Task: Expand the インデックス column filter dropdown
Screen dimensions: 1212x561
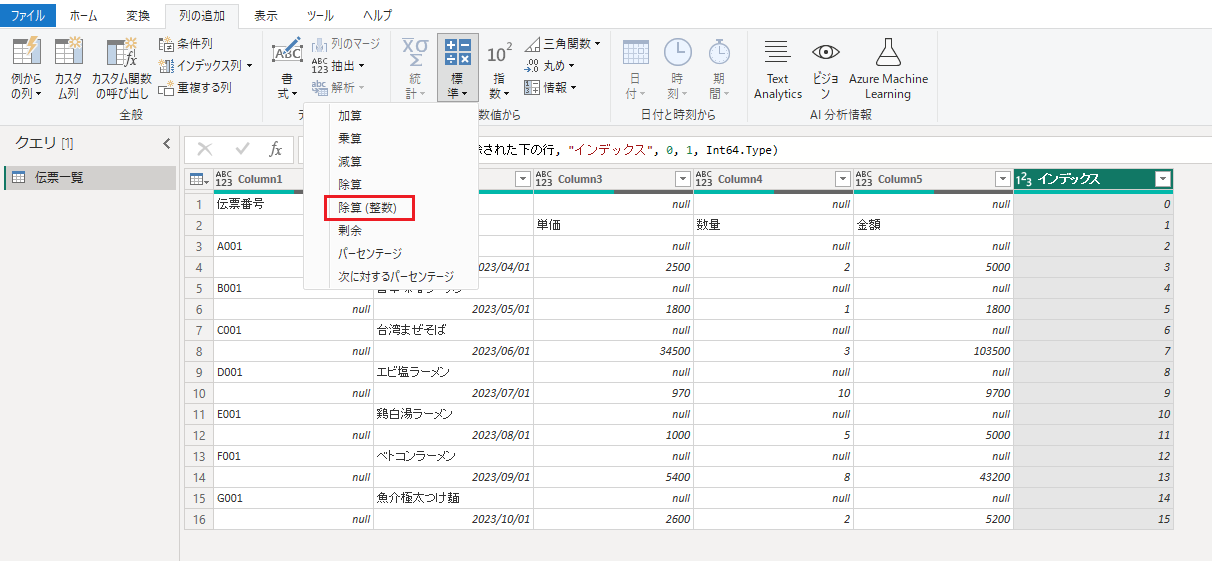Action: tap(1162, 179)
